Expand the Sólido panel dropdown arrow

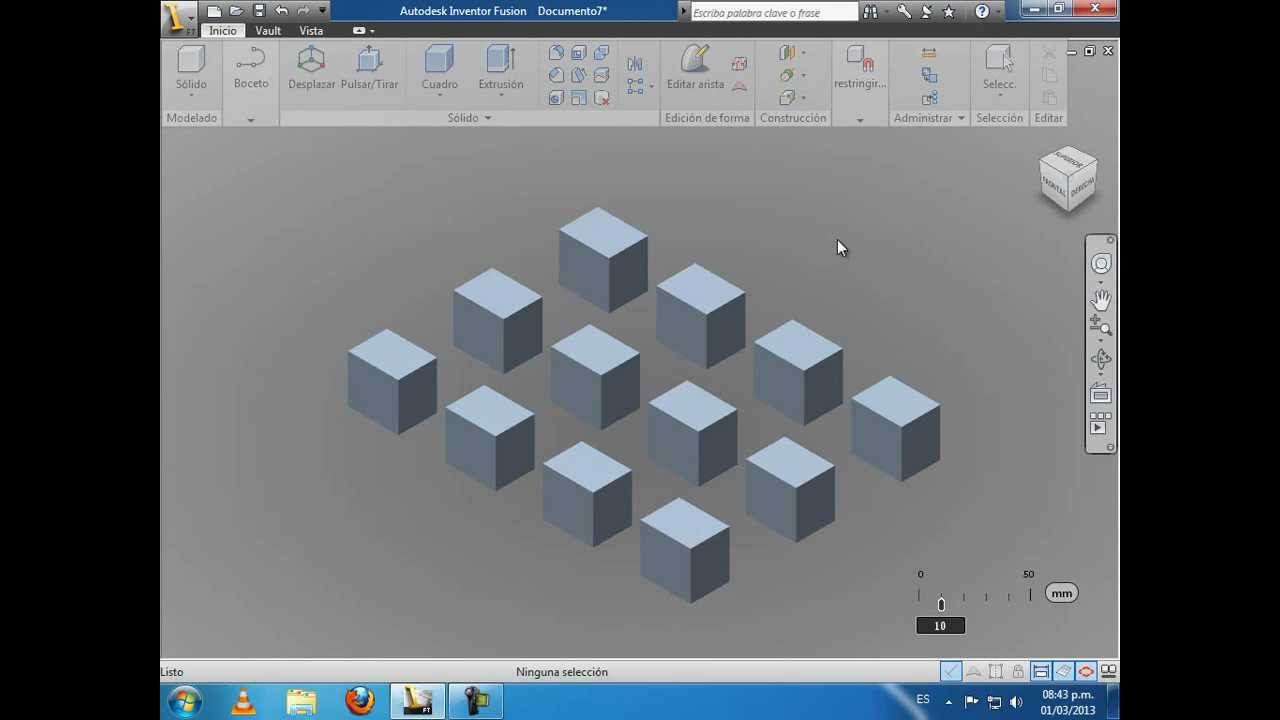coord(488,118)
